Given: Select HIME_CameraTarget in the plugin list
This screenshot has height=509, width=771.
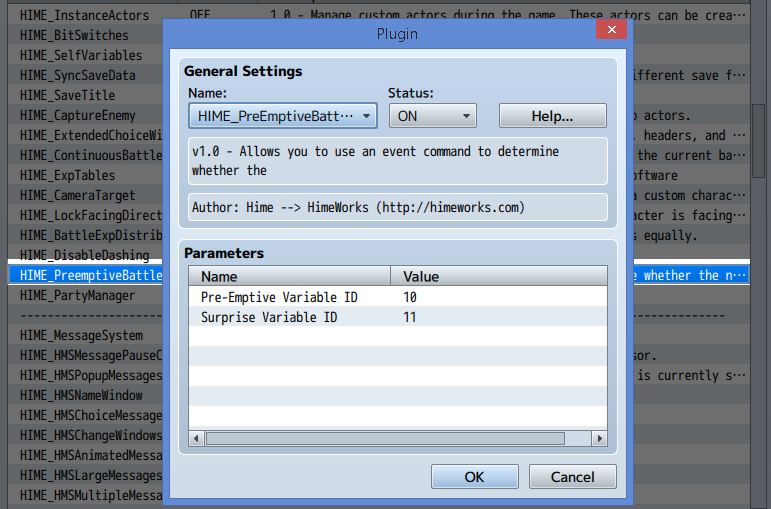Looking at the screenshot, I should coord(77,195).
